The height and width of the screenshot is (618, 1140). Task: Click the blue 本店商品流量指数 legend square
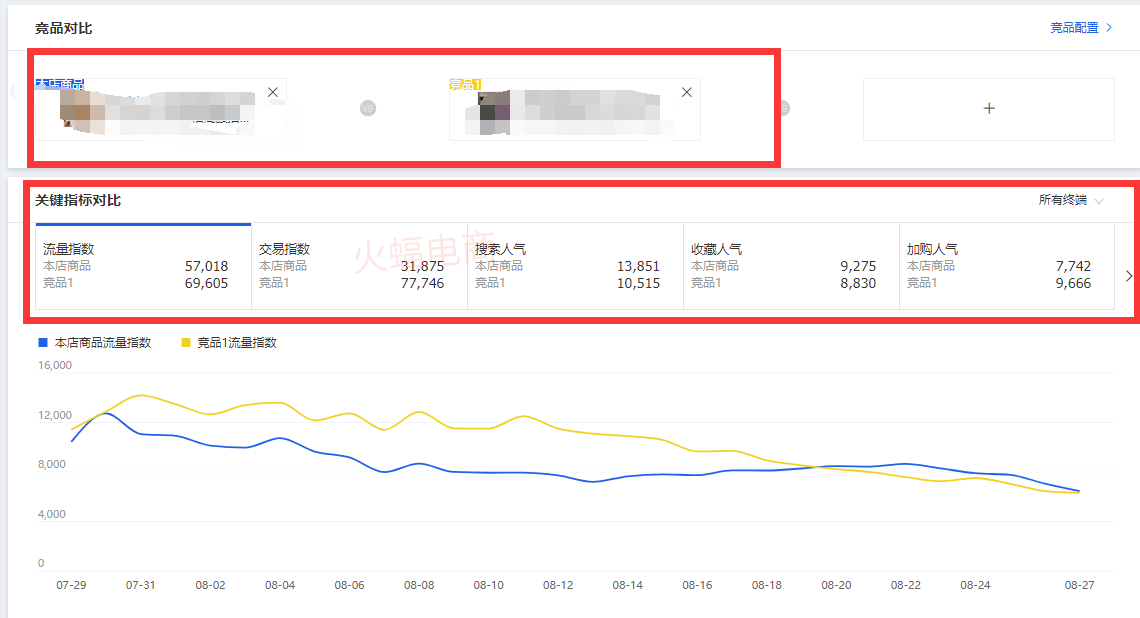pyautogui.click(x=43, y=342)
